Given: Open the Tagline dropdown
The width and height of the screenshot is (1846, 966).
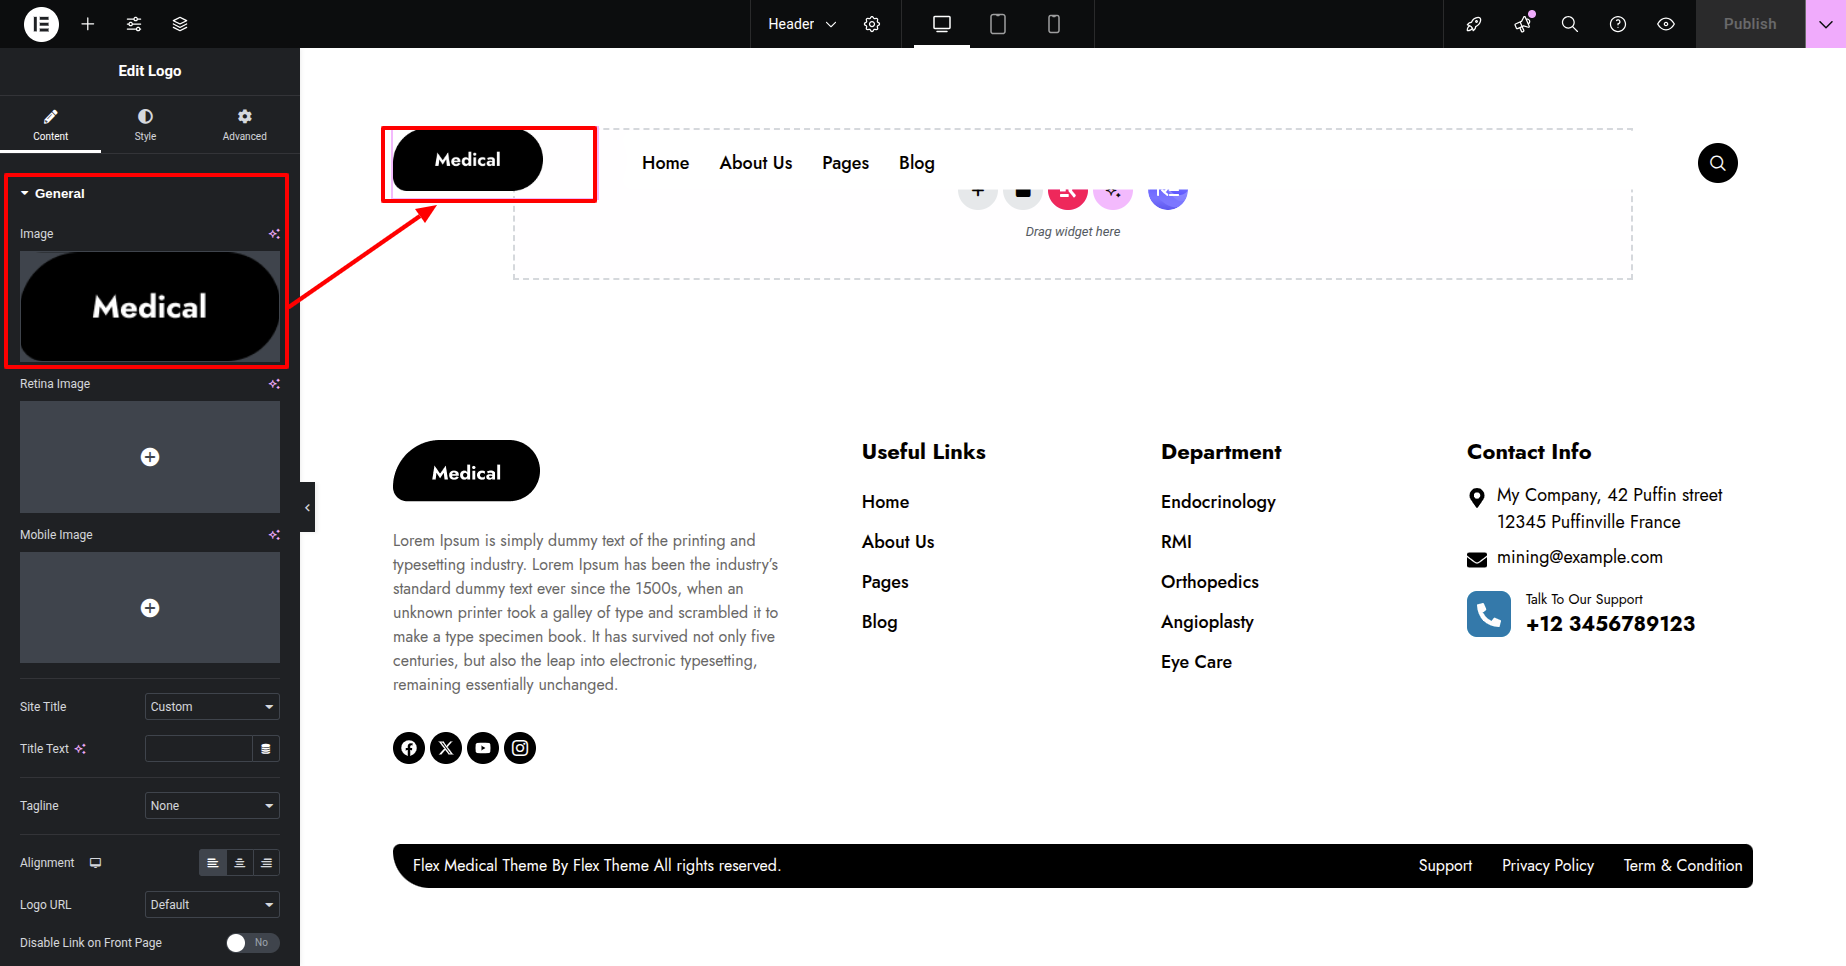Looking at the screenshot, I should coord(212,806).
